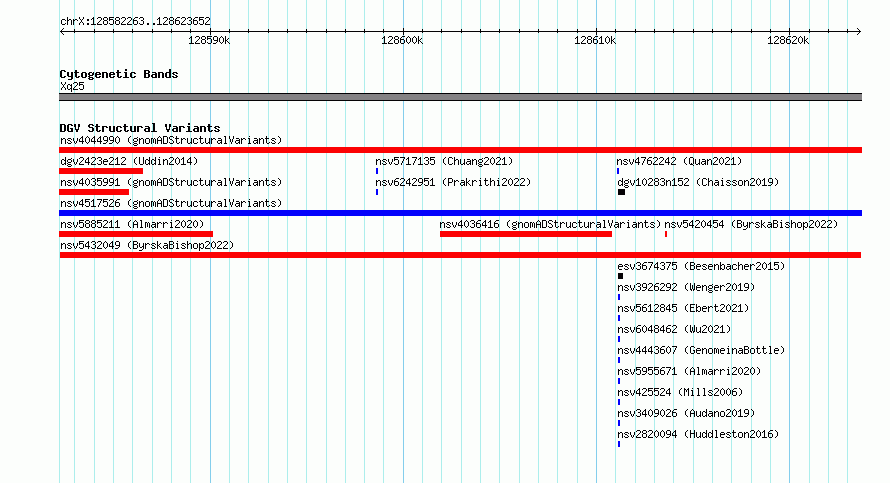Click small blue nsv6242951 marker

point(377,192)
